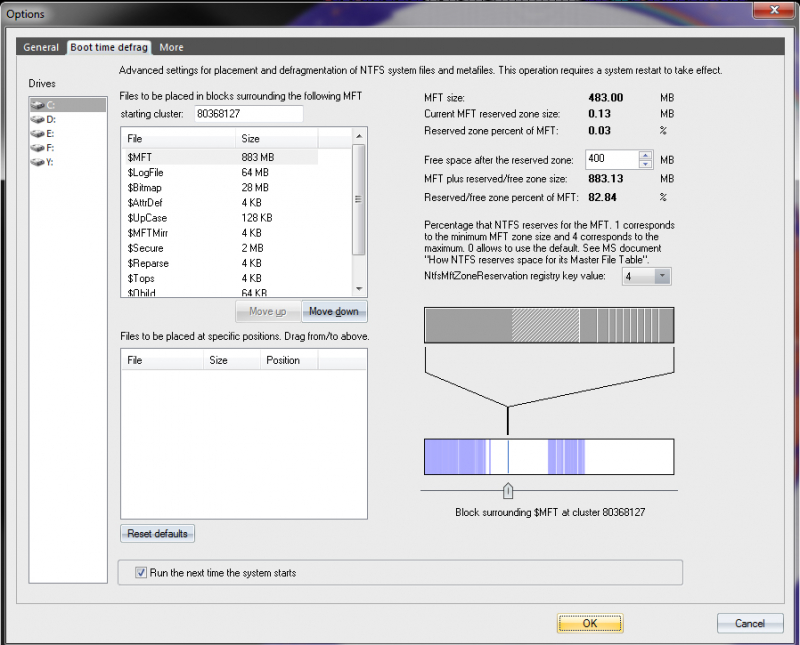Click the Reset defaults button
Image resolution: width=800 pixels, height=645 pixels.
pos(158,534)
